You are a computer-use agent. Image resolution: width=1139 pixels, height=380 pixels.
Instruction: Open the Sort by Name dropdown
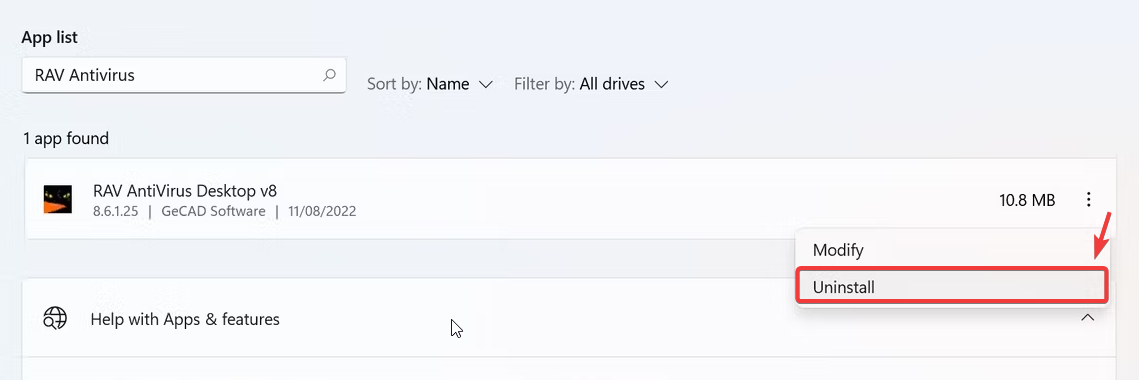[x=430, y=84]
